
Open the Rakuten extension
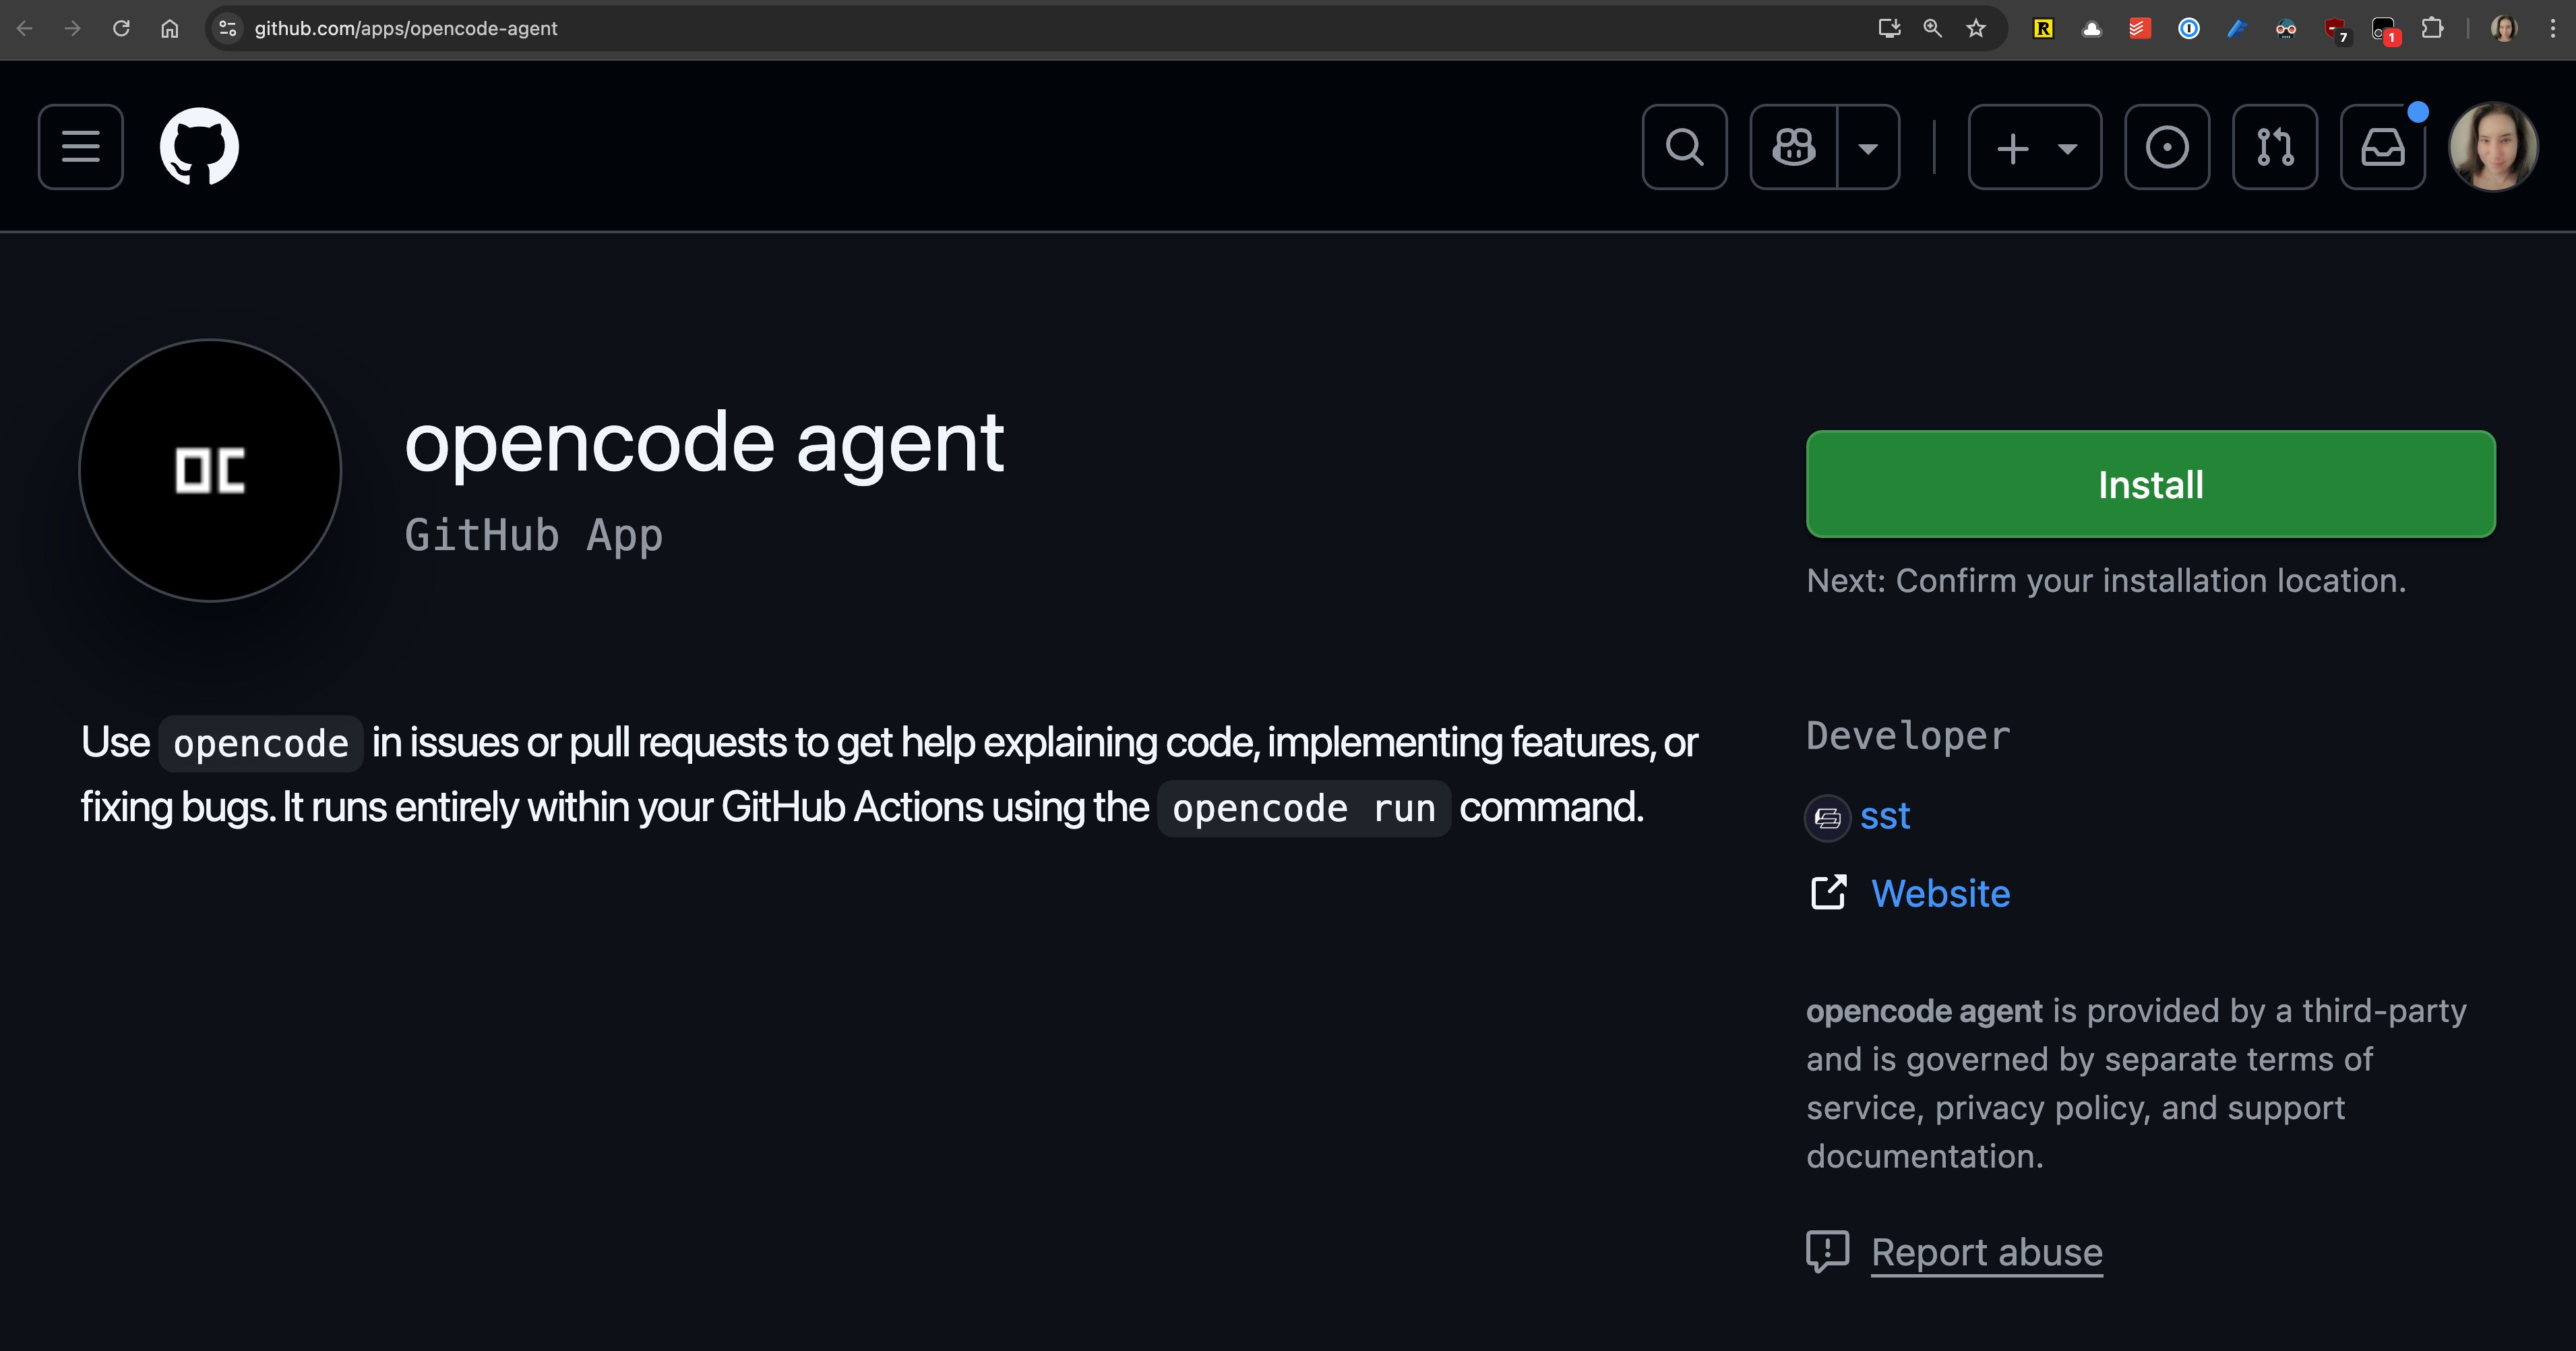click(2043, 28)
